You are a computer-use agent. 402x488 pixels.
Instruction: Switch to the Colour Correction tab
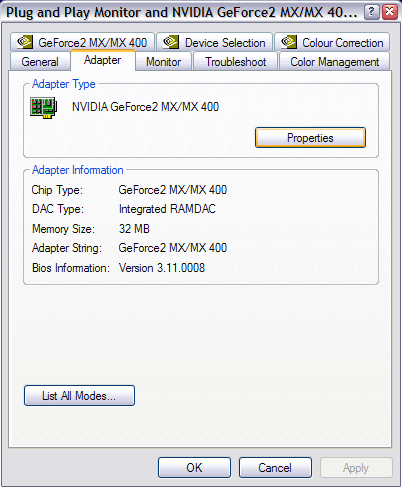[332, 42]
